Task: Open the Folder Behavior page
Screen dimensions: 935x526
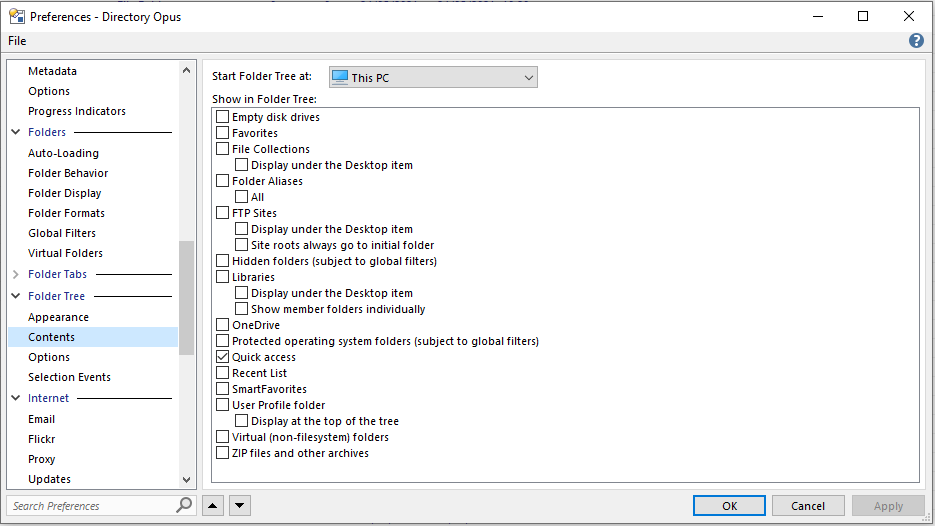Action: (68, 173)
